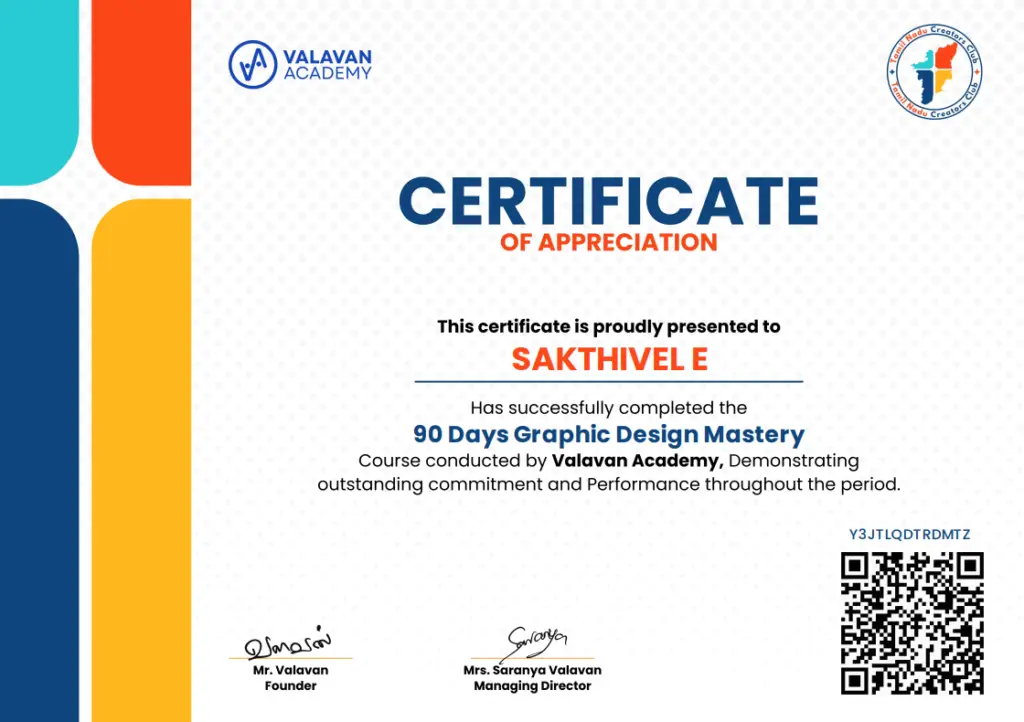Click the dark blue vertical color bar

pyautogui.click(x=39, y=460)
